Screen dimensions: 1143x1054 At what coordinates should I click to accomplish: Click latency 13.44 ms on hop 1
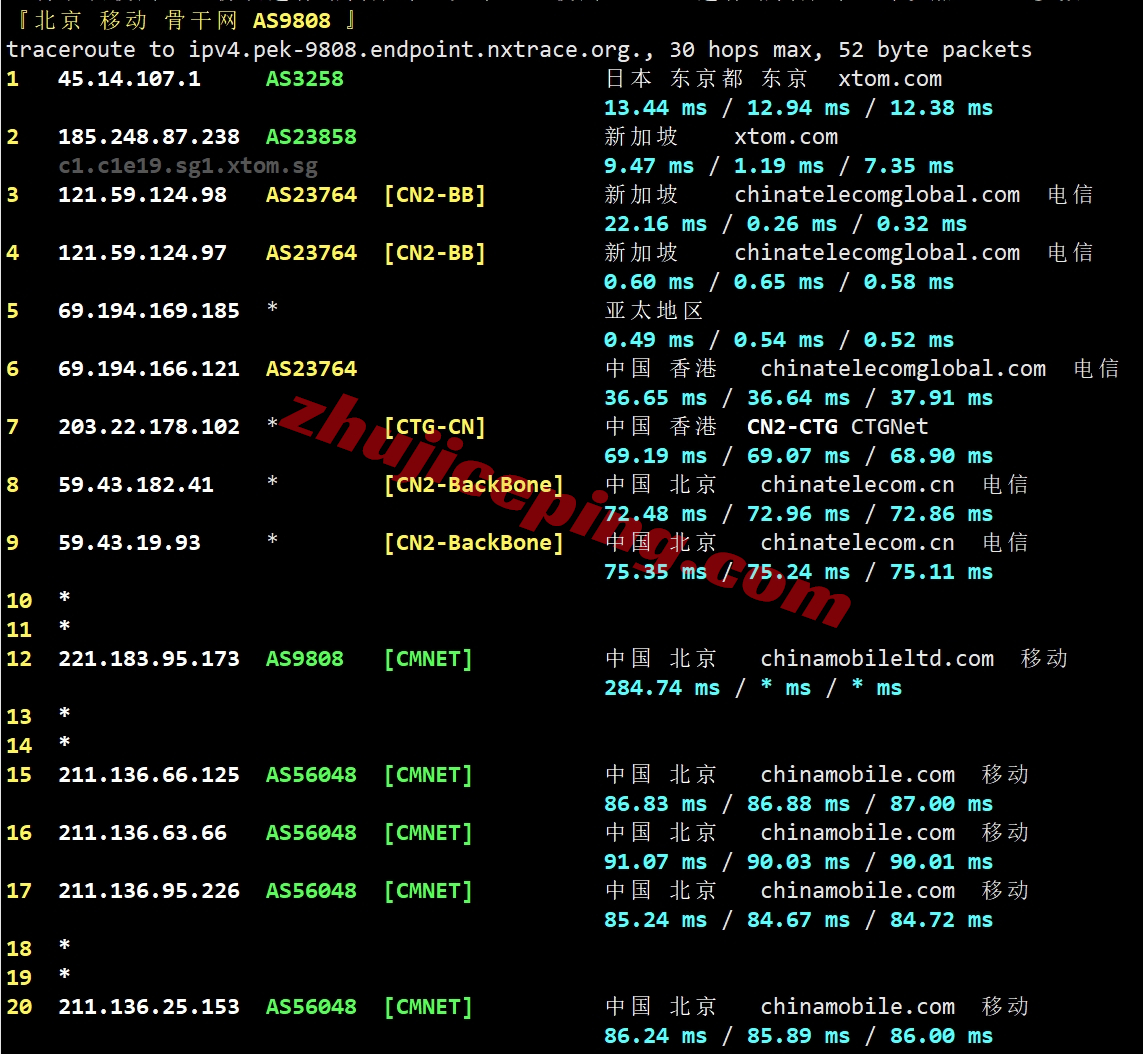tap(655, 108)
